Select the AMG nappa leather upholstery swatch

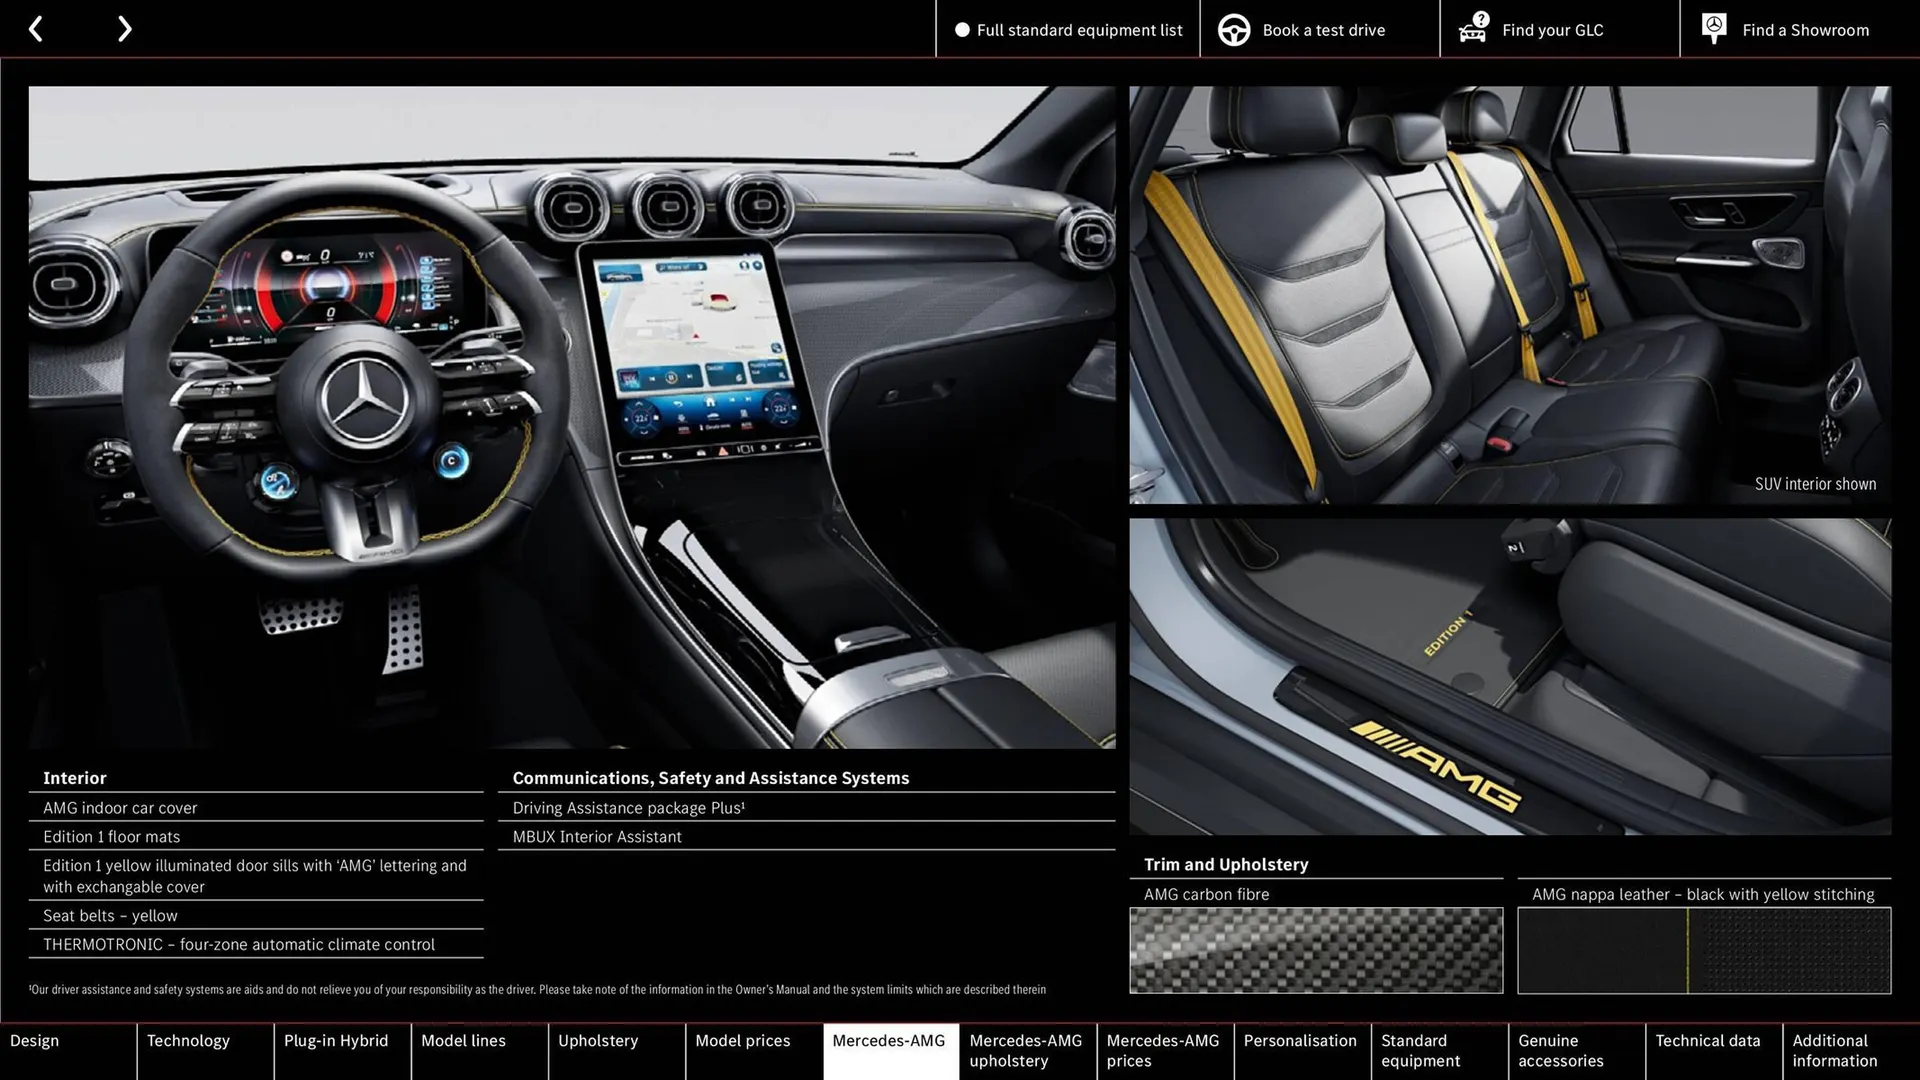click(1702, 950)
